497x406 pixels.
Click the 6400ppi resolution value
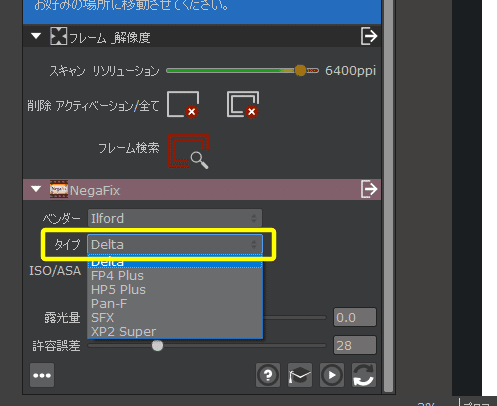pyautogui.click(x=350, y=71)
